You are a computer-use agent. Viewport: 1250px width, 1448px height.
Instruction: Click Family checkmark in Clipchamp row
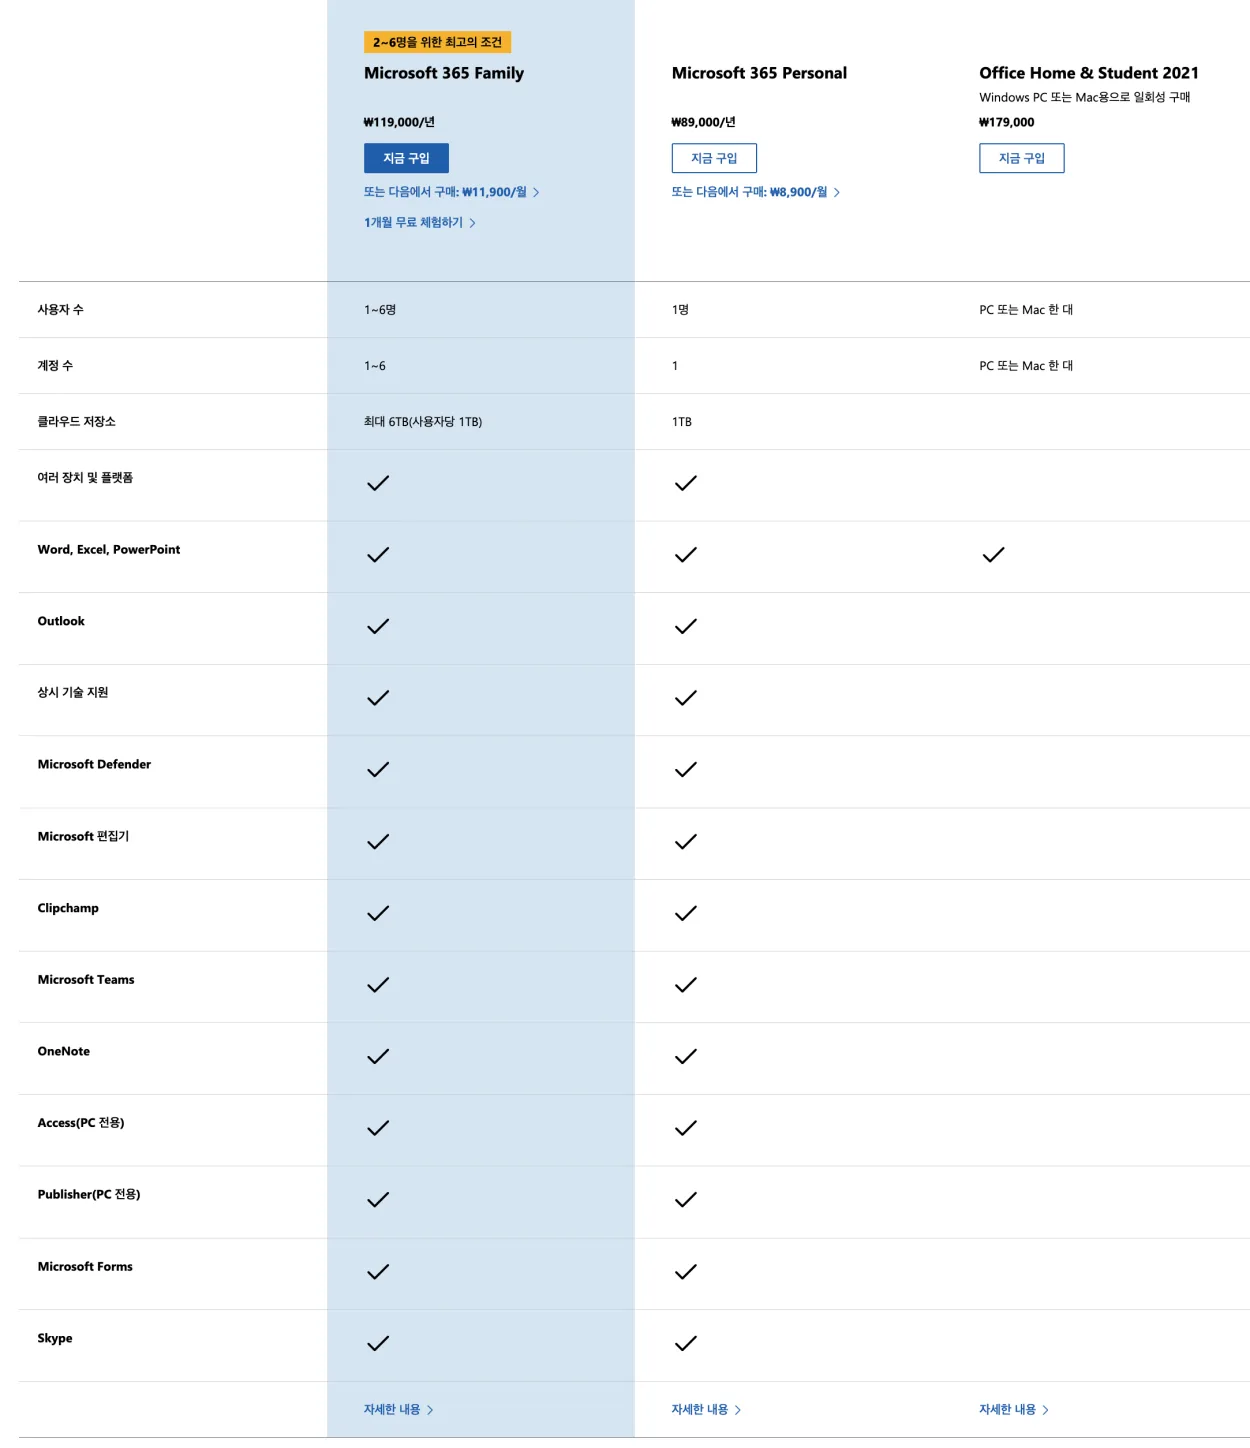tap(378, 914)
